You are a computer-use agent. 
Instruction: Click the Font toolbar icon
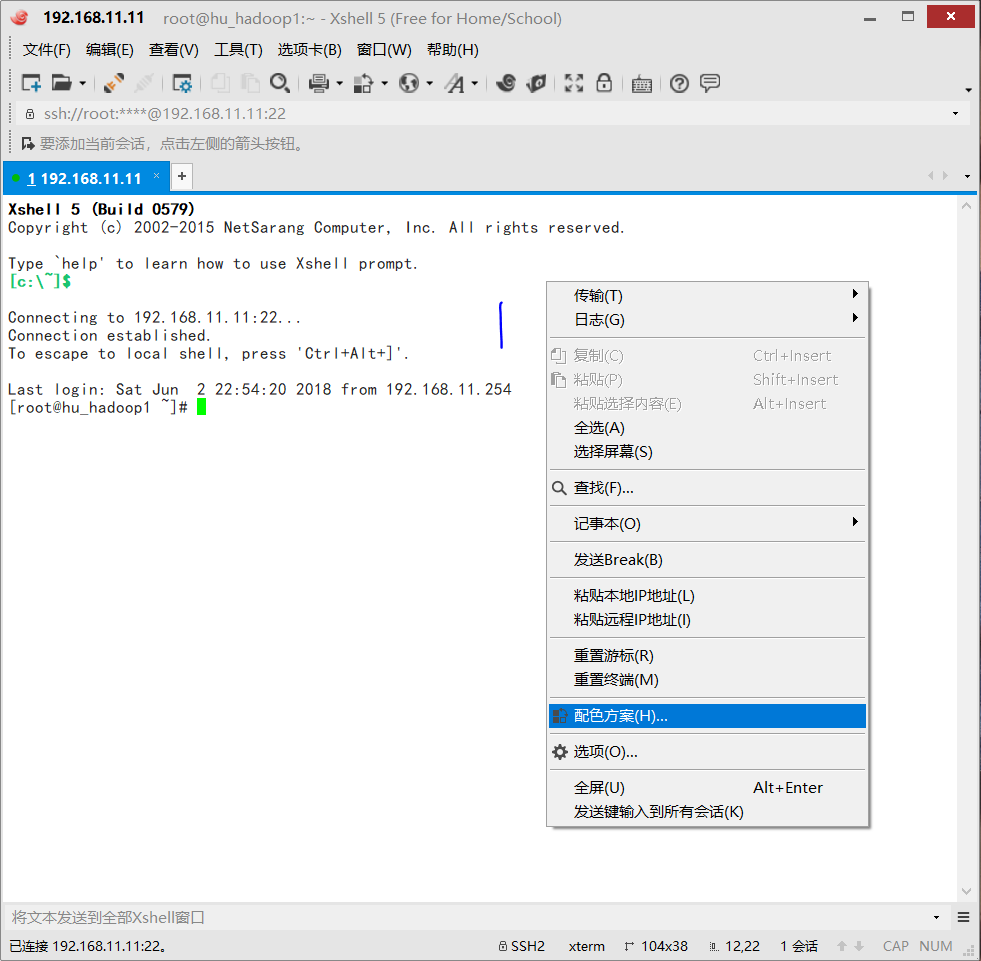point(455,83)
